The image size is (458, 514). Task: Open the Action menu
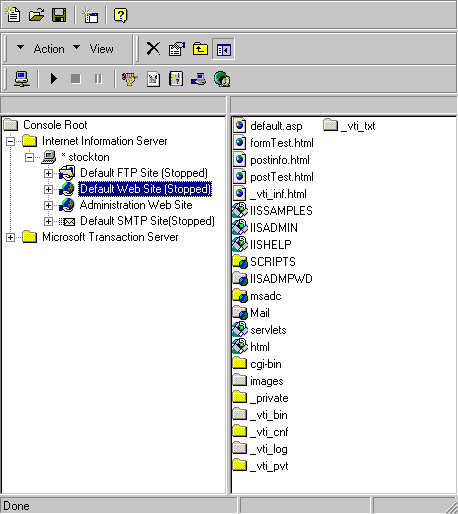49,49
